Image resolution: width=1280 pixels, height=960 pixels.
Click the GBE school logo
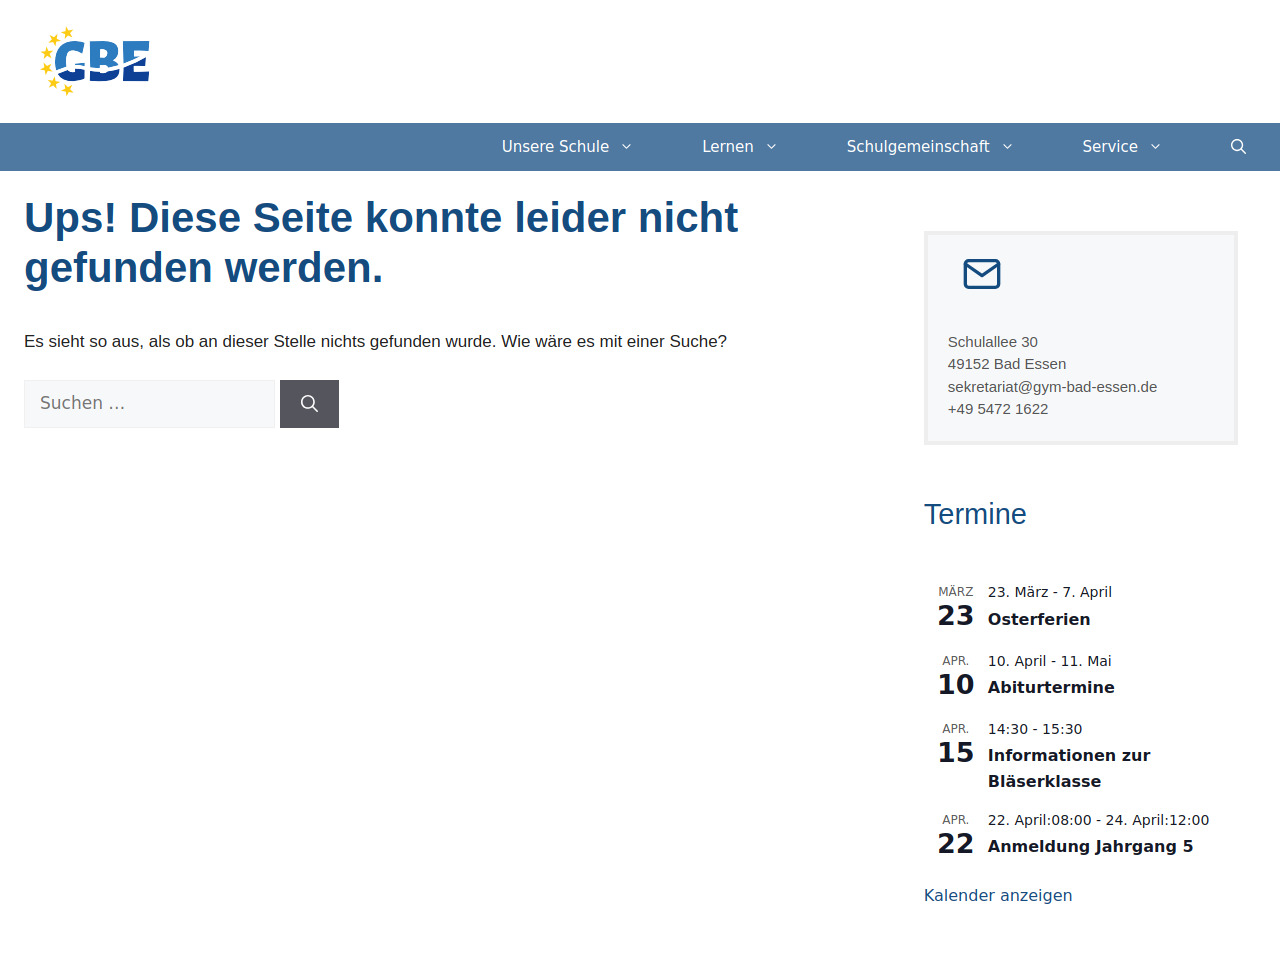pos(95,62)
